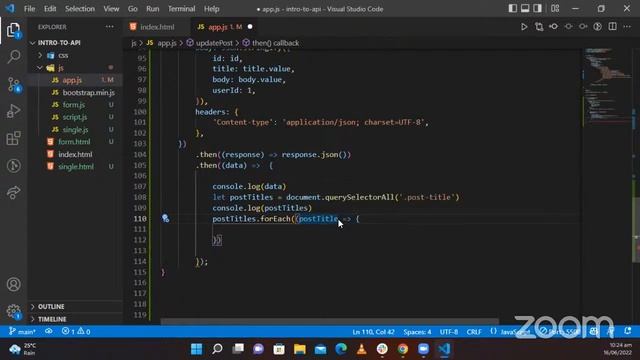This screenshot has width=640, height=360.
Task: Open the Search view in activity bar
Action: click(x=13, y=56)
